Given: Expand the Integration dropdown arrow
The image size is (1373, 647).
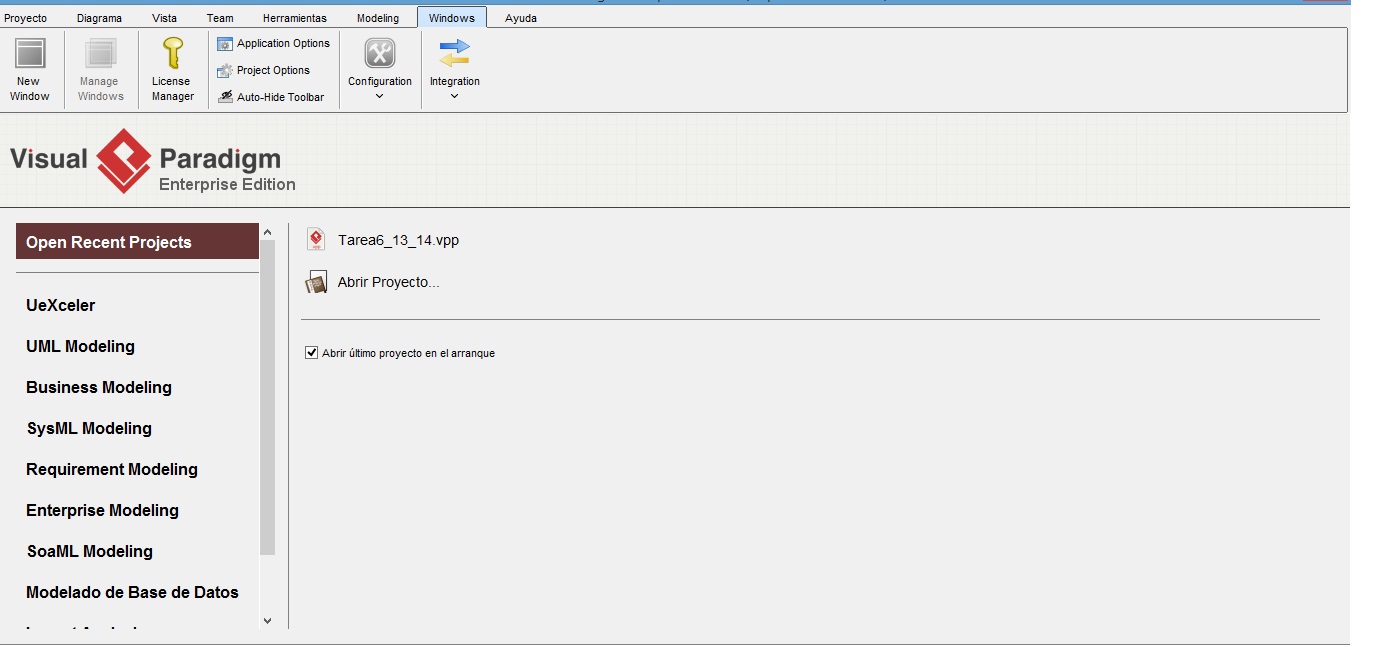Looking at the screenshot, I should pyautogui.click(x=455, y=97).
